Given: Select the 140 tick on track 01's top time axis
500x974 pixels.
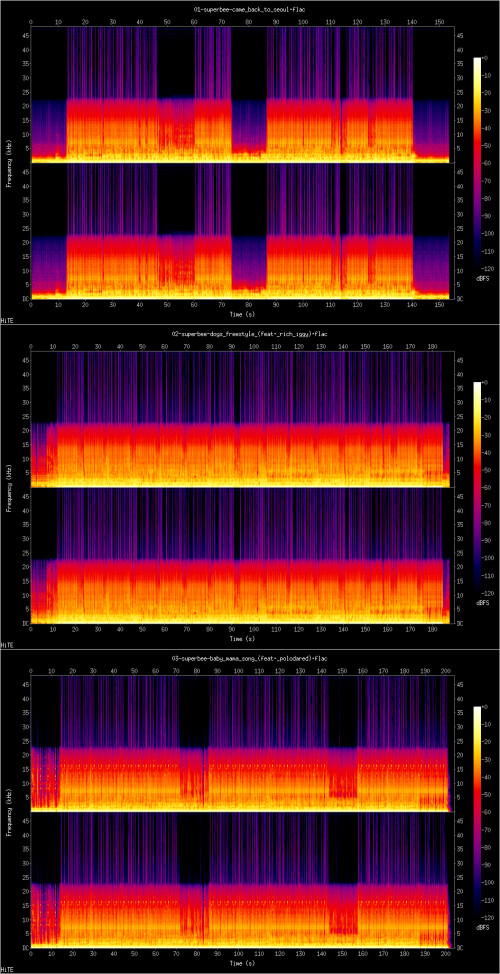Looking at the screenshot, I should pyautogui.click(x=411, y=21).
